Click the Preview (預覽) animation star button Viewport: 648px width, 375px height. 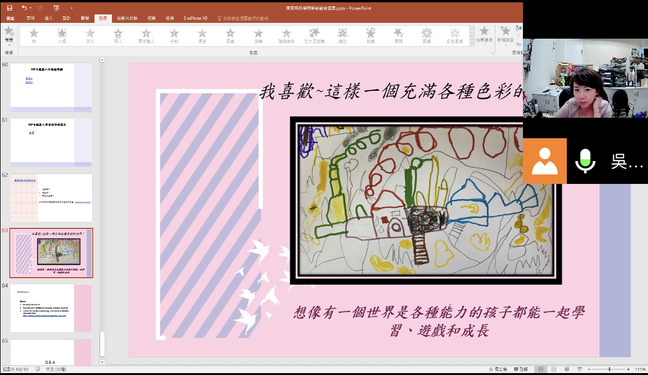(x=9, y=35)
